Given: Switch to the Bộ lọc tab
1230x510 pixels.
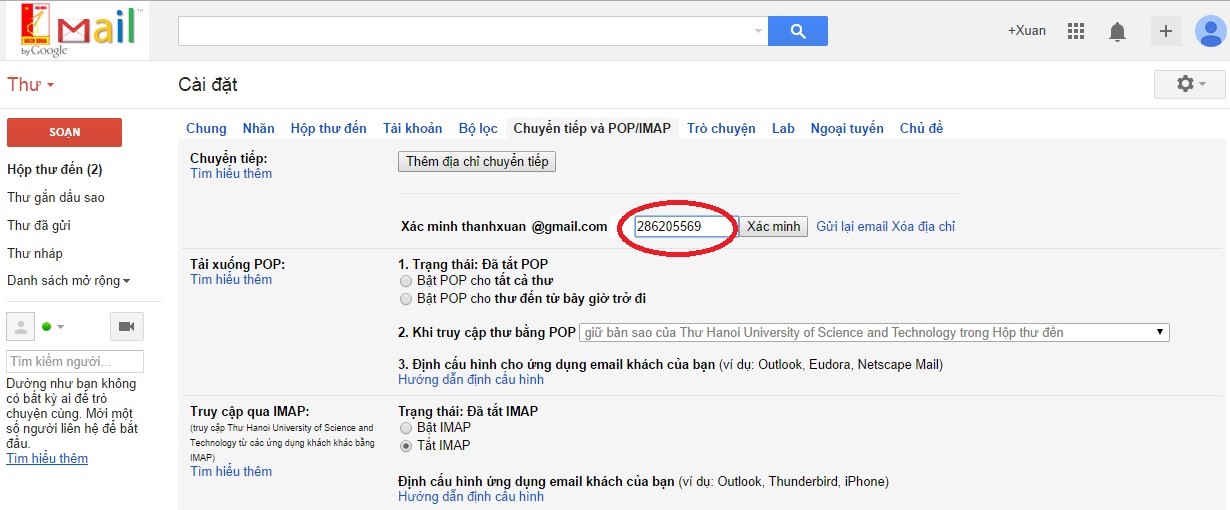Looking at the screenshot, I should pos(478,128).
